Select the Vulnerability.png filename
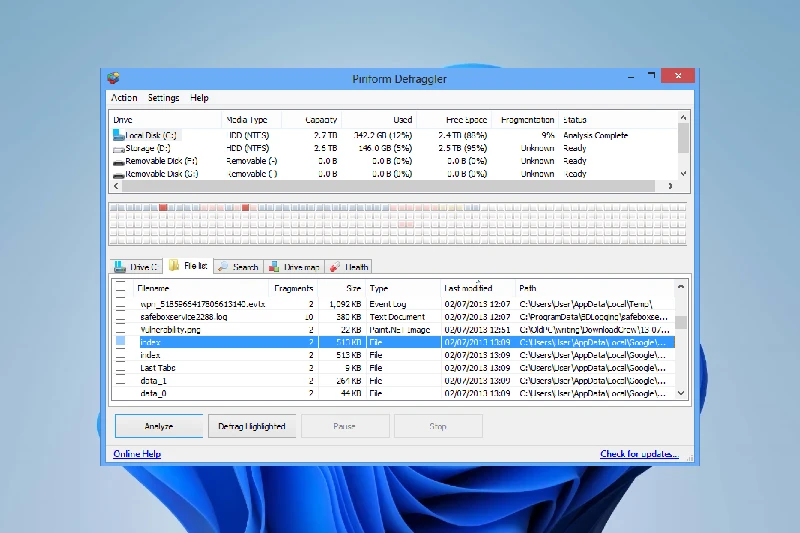Image resolution: width=800 pixels, height=533 pixels. tap(170, 329)
